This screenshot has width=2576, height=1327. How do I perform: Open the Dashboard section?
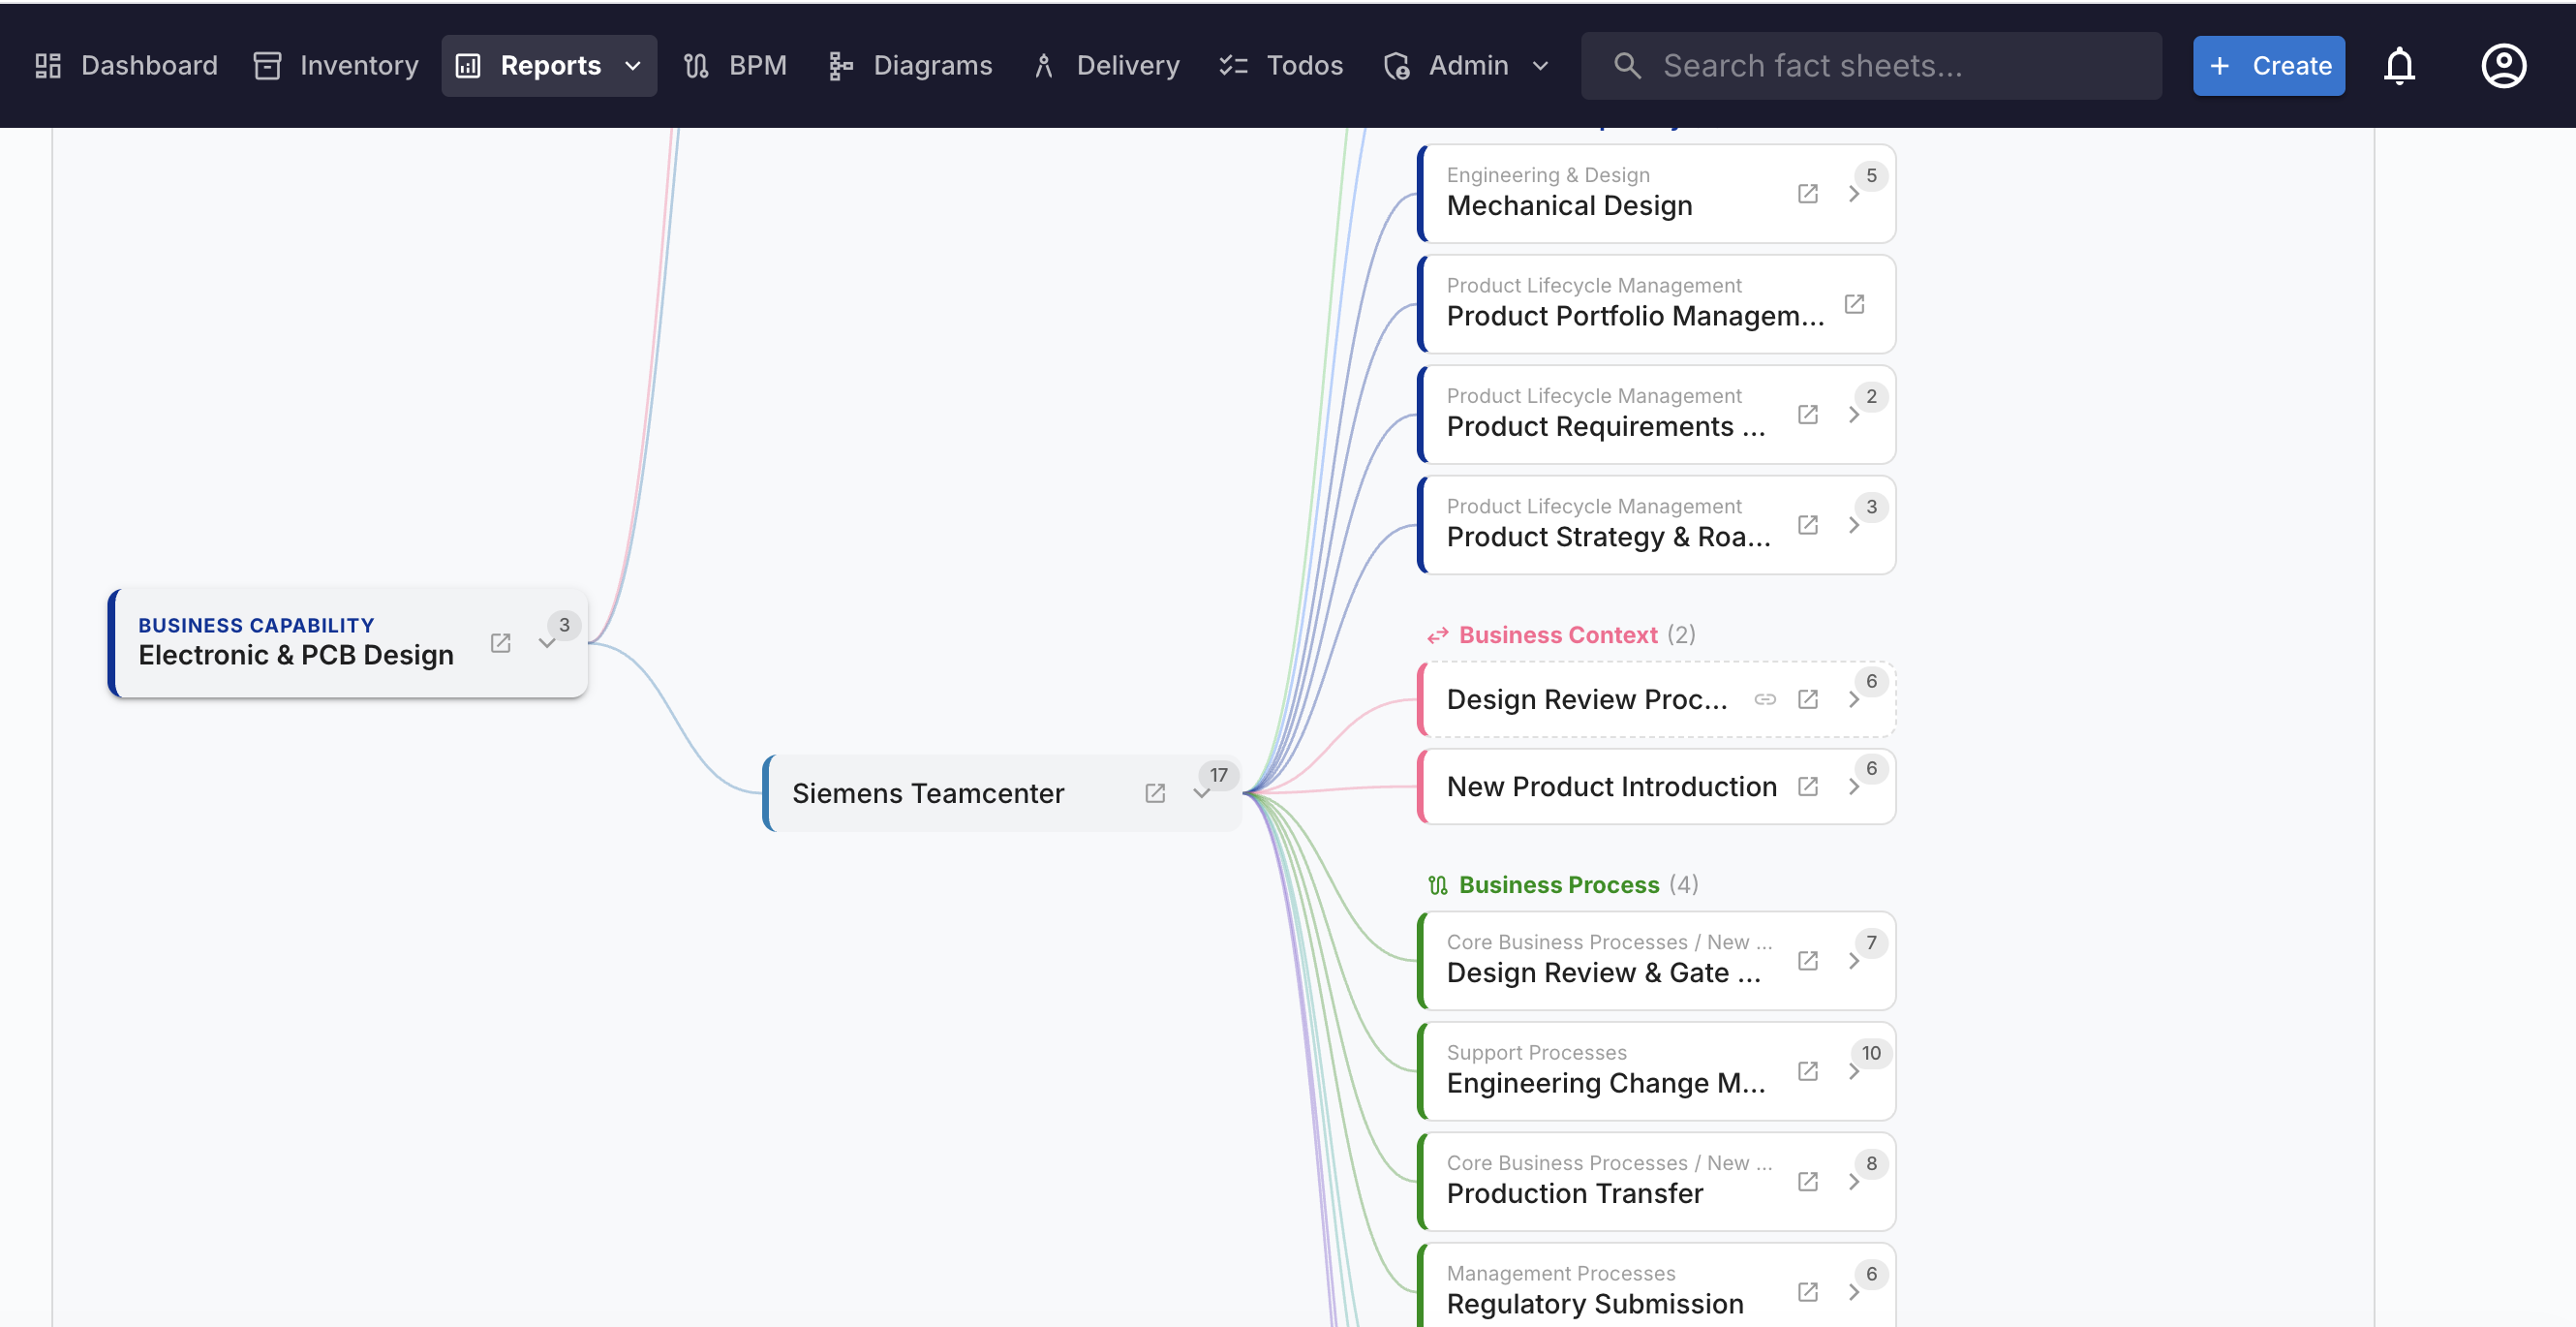pos(125,65)
